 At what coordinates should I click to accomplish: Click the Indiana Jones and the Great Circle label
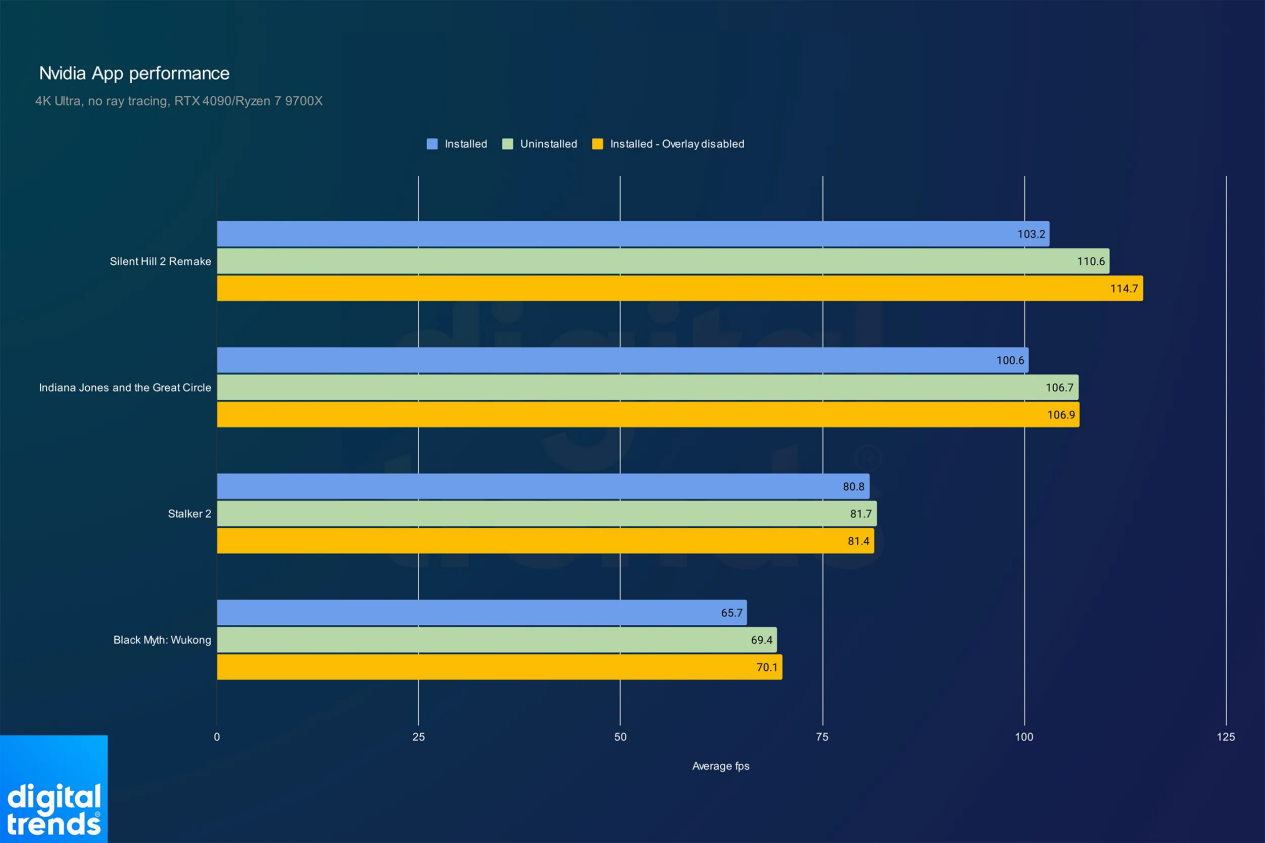pos(125,388)
